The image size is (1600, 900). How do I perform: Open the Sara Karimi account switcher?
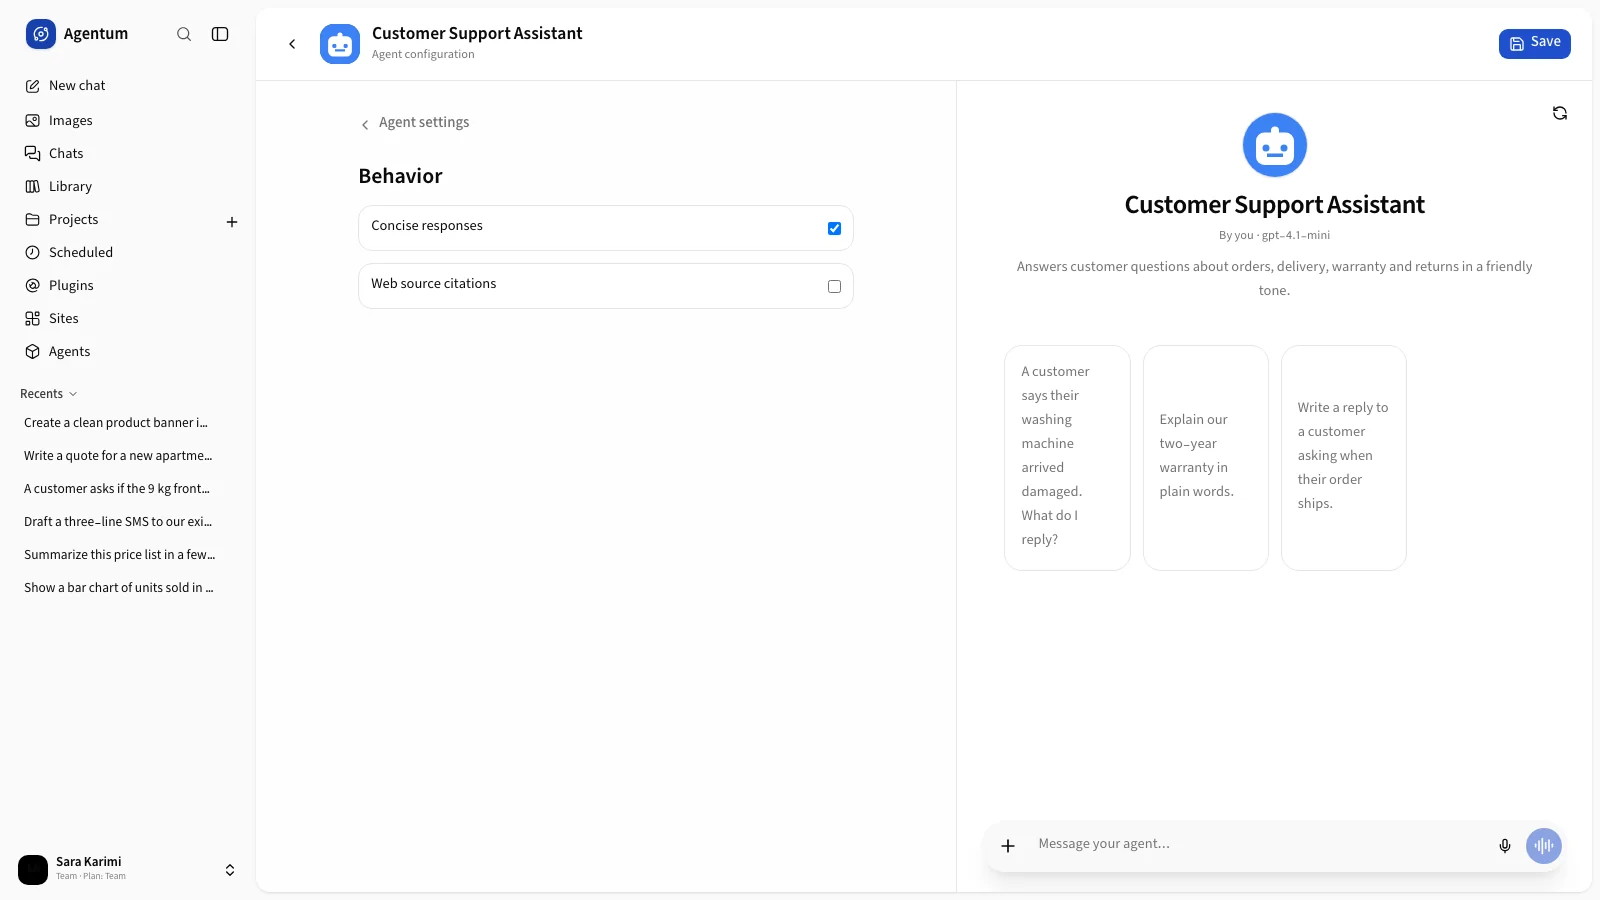[x=128, y=869]
